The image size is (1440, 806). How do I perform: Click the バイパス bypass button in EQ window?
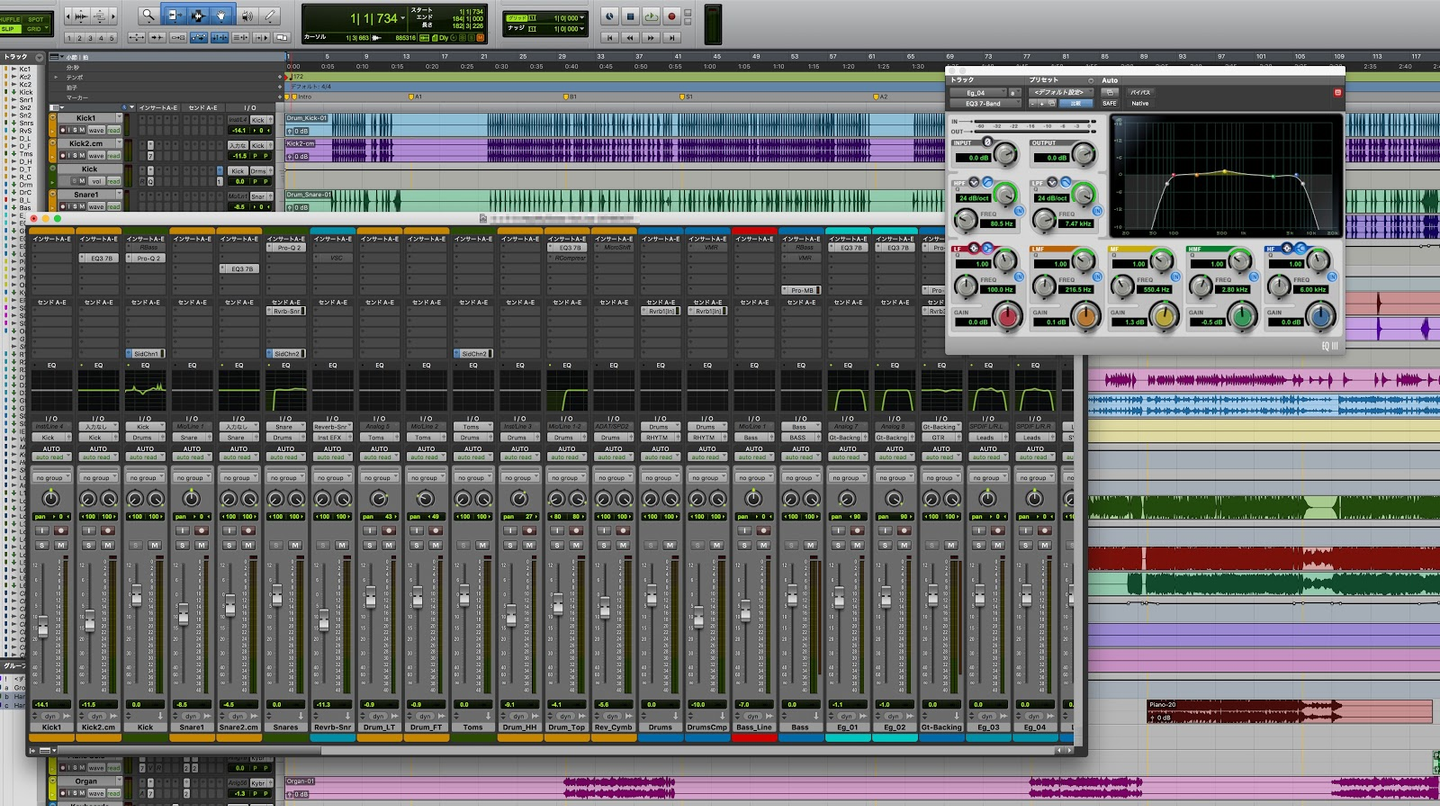1140,92
